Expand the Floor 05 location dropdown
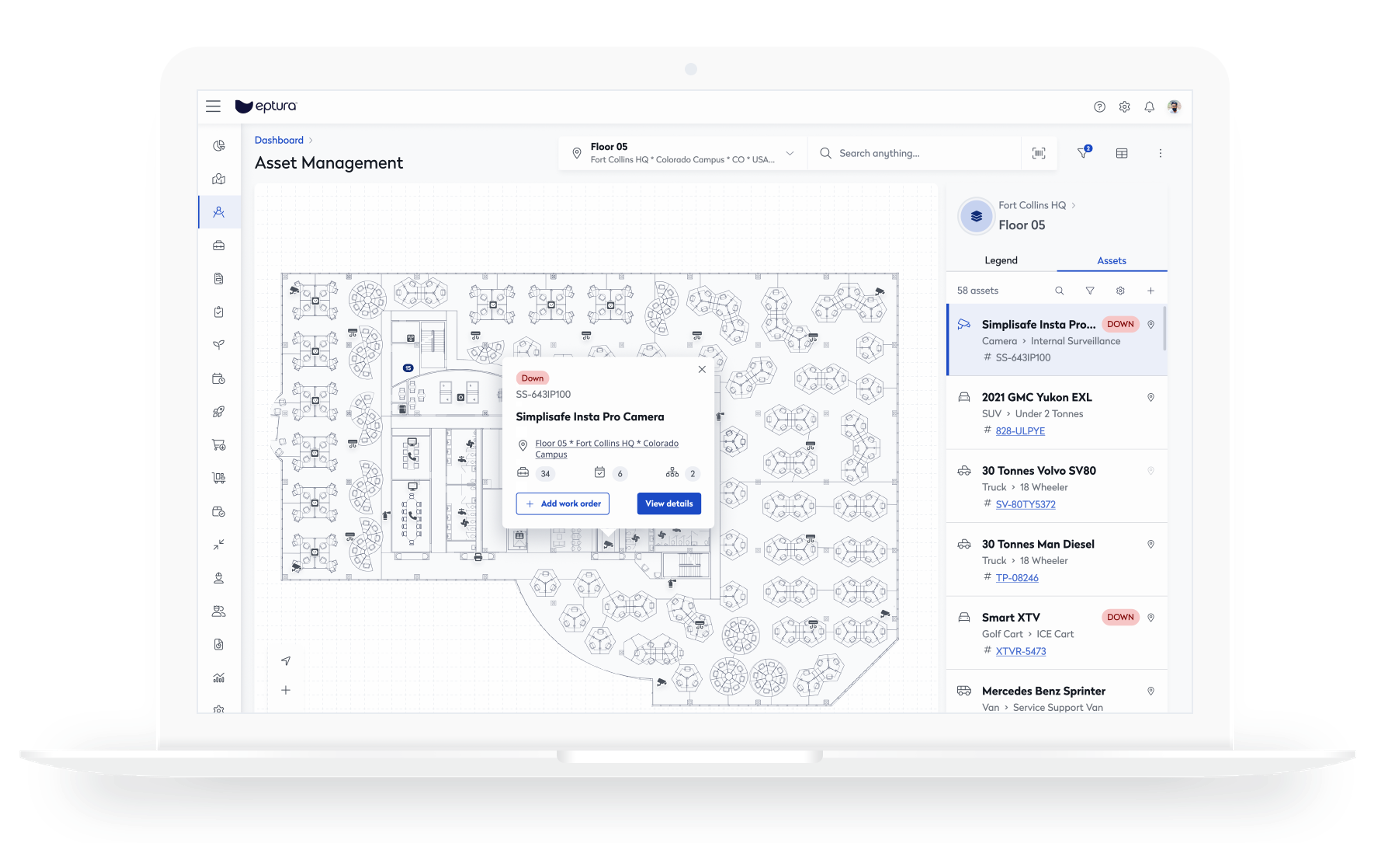1382x844 pixels. [x=790, y=153]
